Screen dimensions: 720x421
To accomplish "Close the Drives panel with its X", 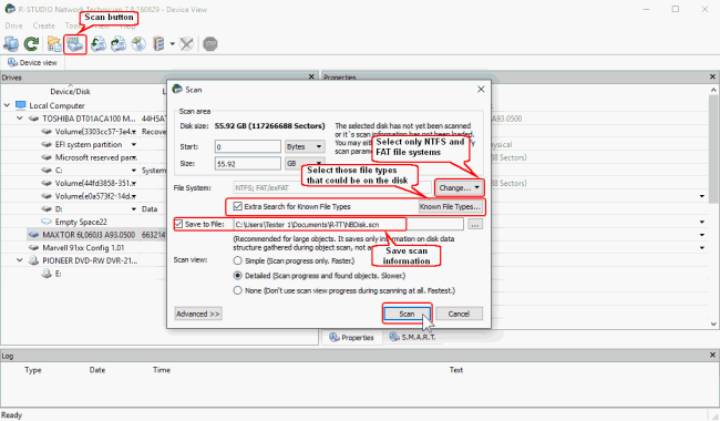I will pos(311,77).
